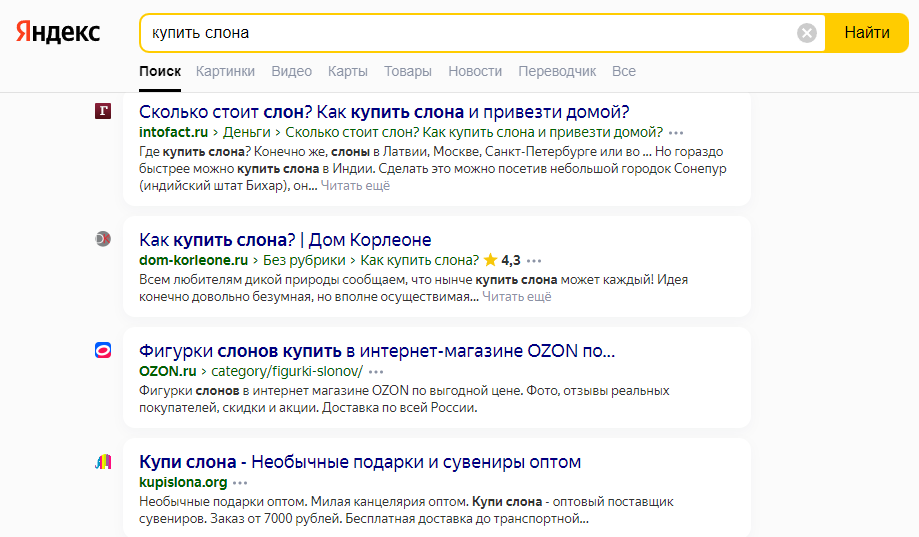The width and height of the screenshot is (919, 537).
Task: Open the dom-korleone.ru domain link
Action: coord(193,260)
